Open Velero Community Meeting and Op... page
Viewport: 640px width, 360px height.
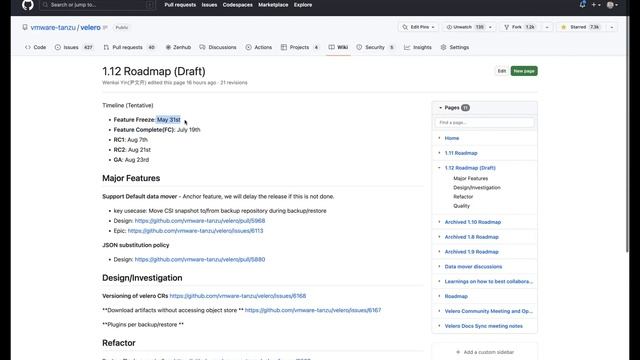click(x=489, y=311)
